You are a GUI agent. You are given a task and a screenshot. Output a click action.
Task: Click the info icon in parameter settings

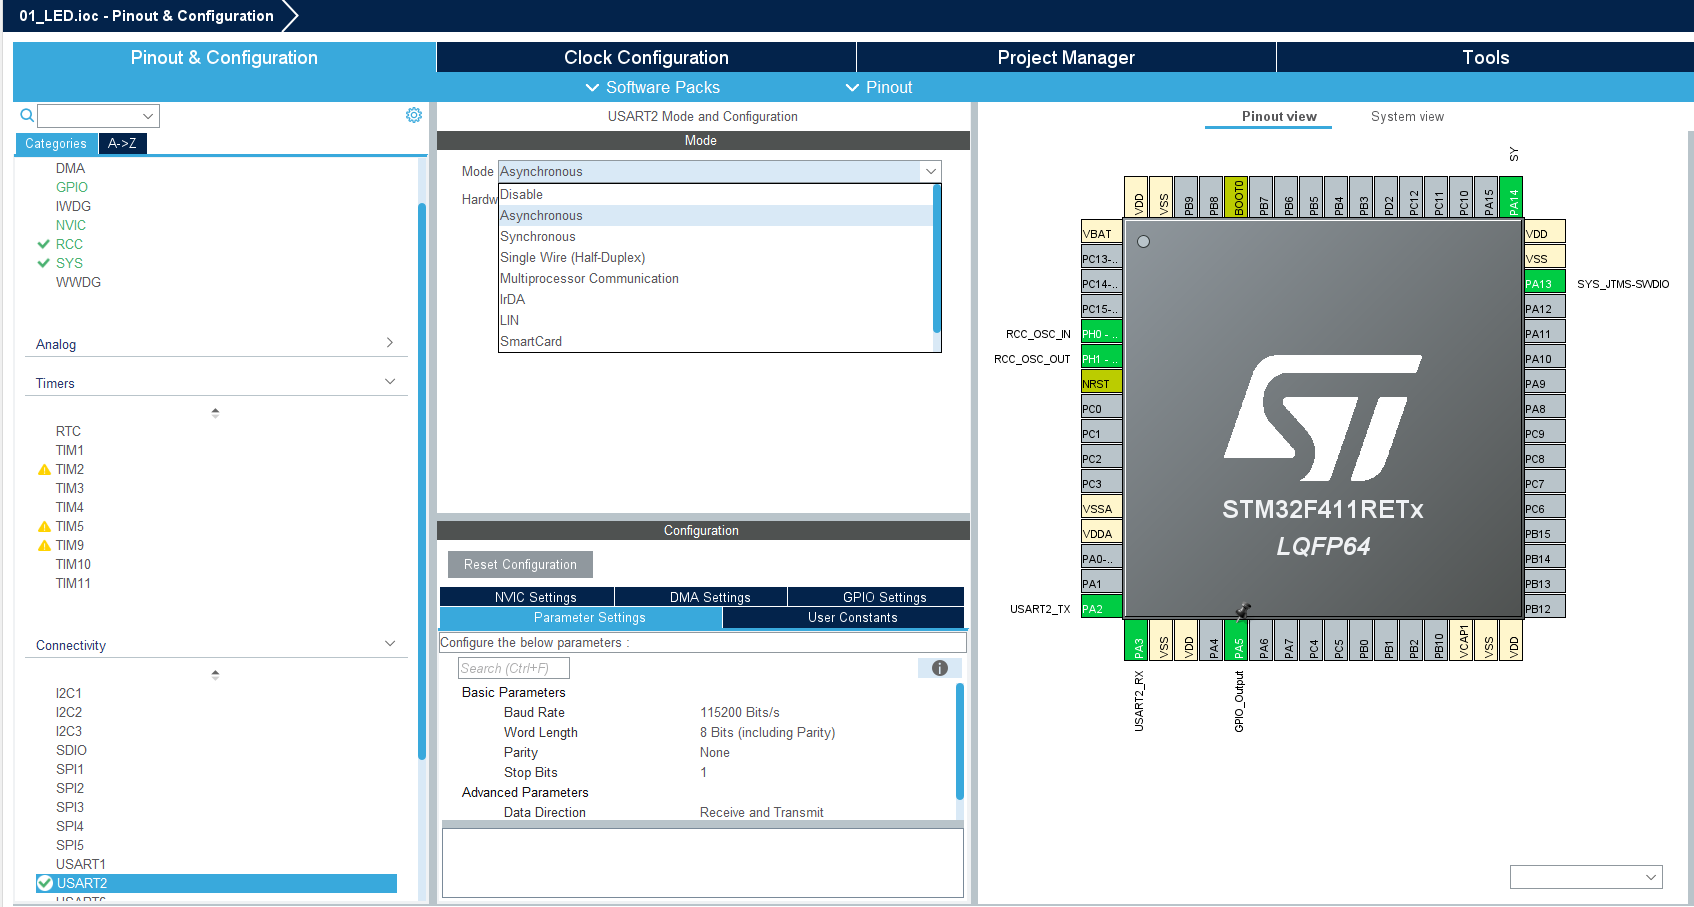[x=940, y=668]
